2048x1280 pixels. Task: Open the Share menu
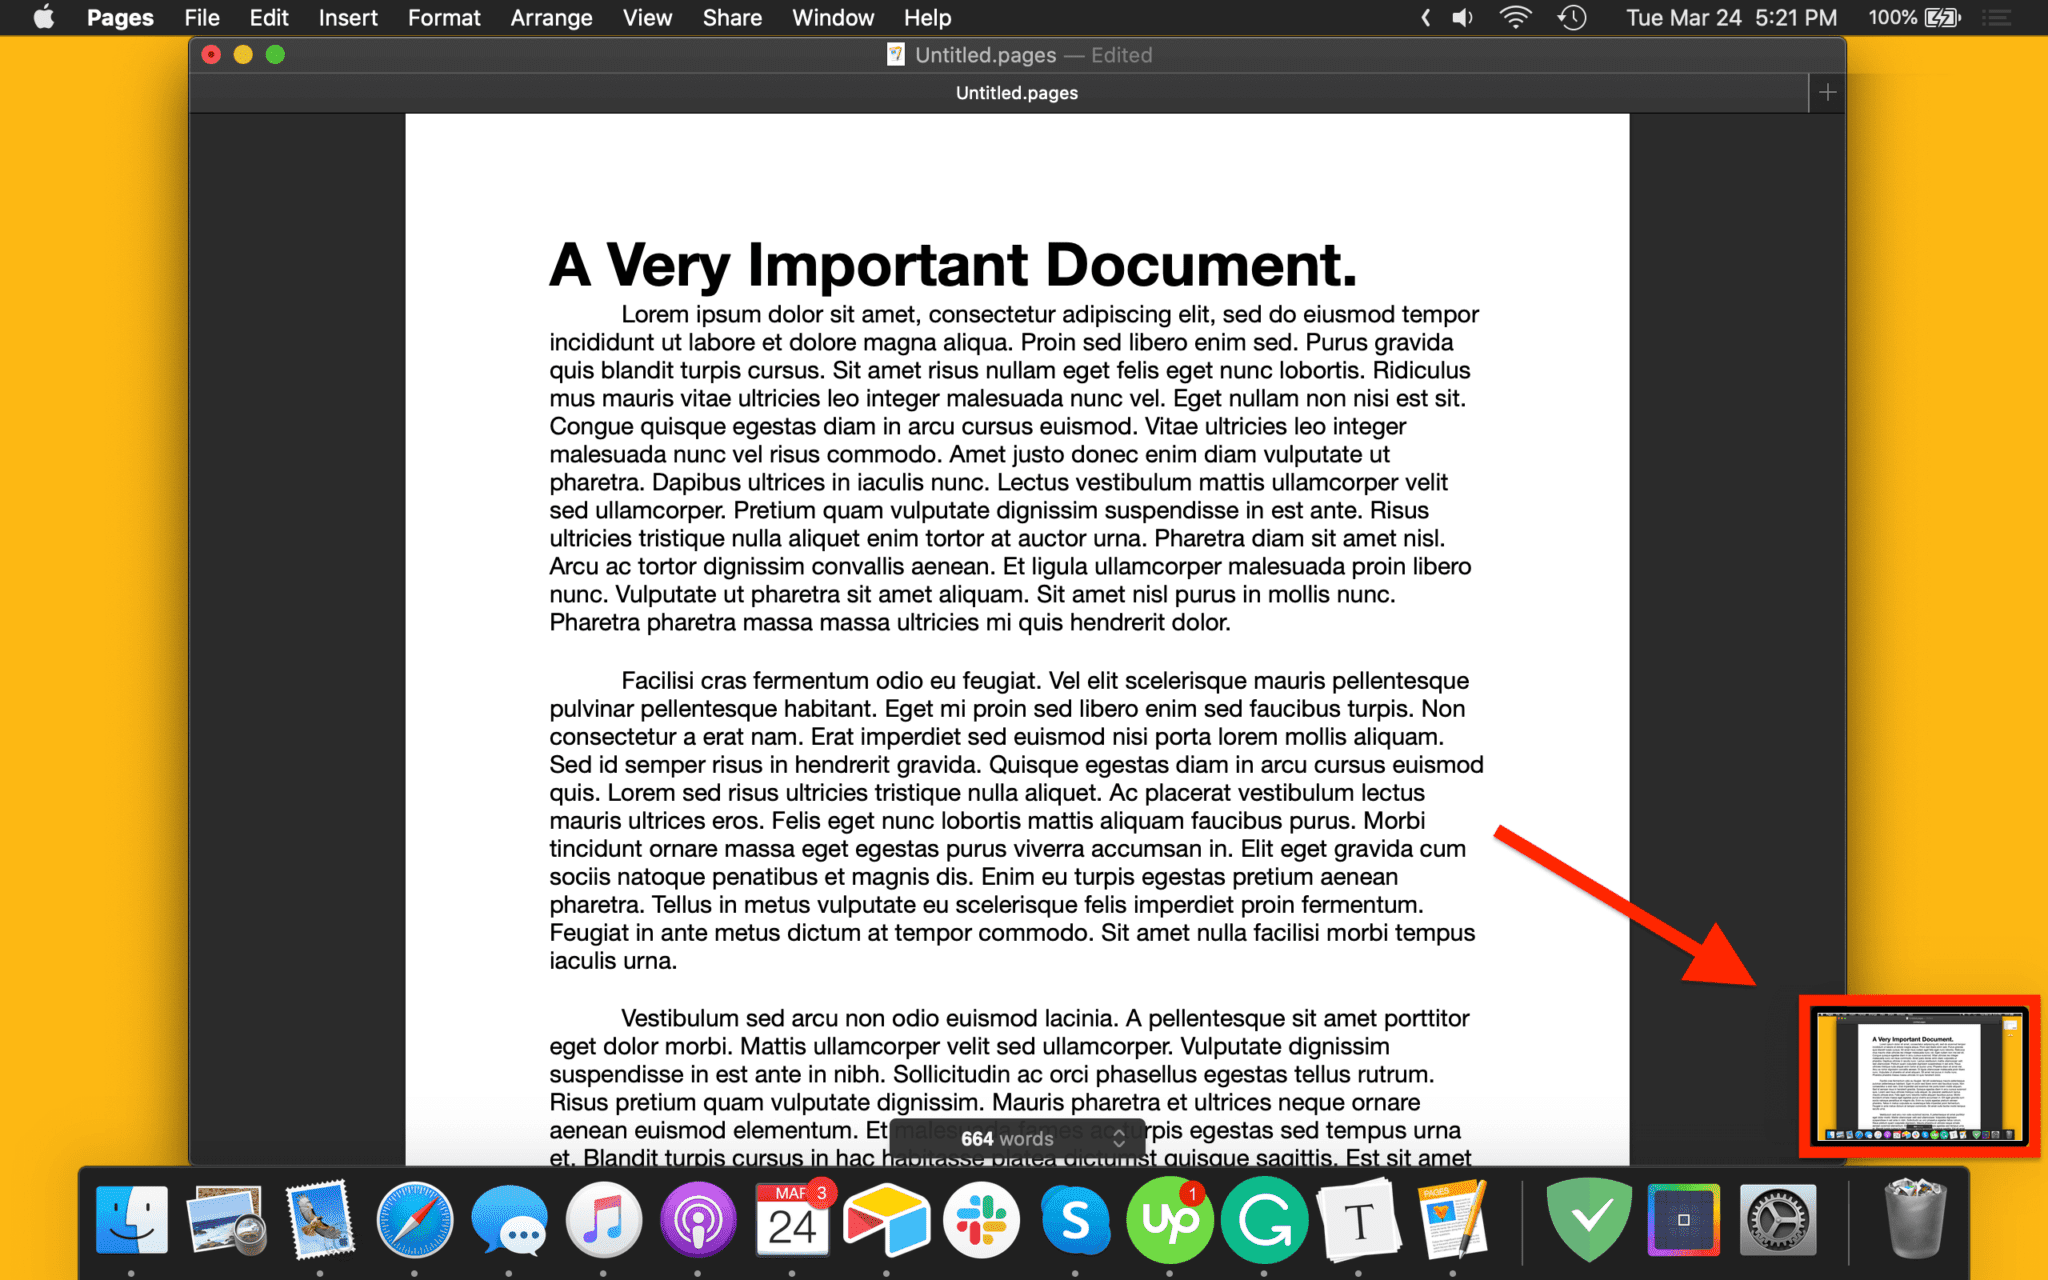pyautogui.click(x=732, y=17)
